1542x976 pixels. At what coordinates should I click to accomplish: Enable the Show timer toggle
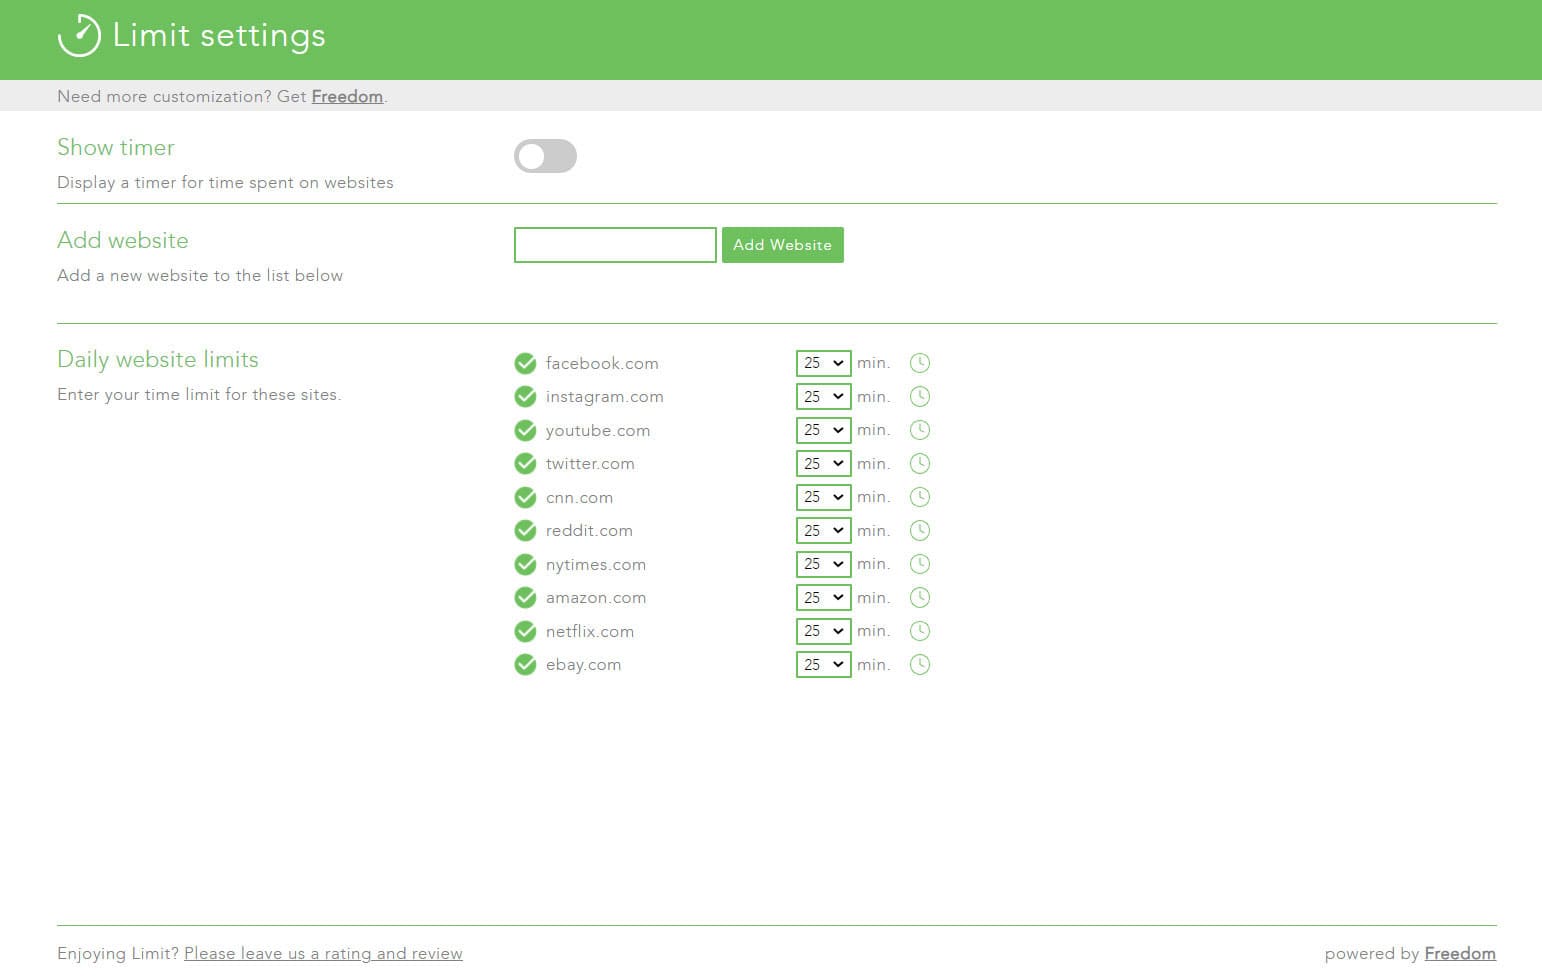(x=545, y=156)
